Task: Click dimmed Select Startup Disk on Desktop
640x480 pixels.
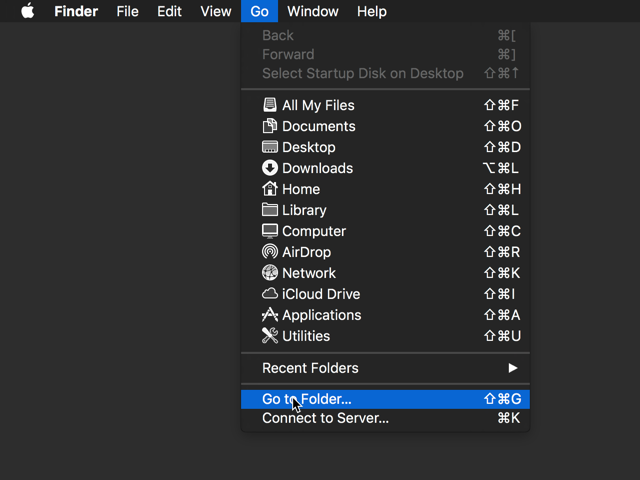Action: click(385, 73)
